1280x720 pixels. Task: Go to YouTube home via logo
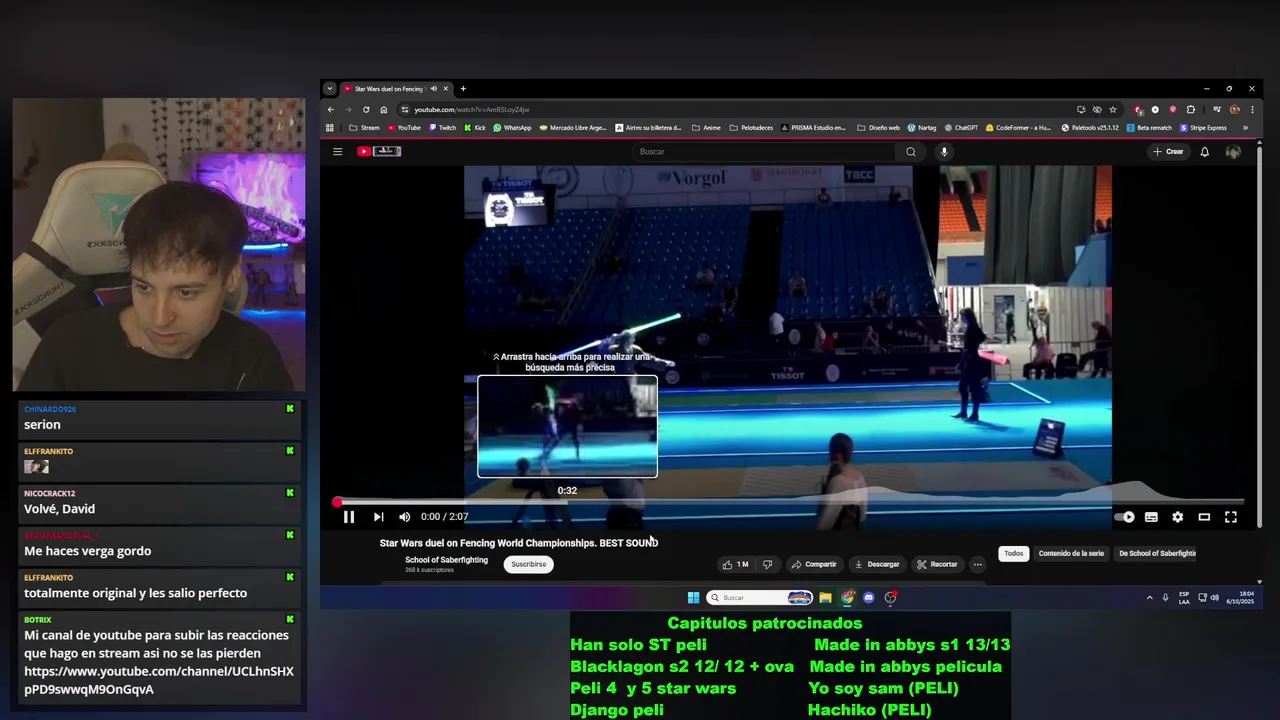379,152
